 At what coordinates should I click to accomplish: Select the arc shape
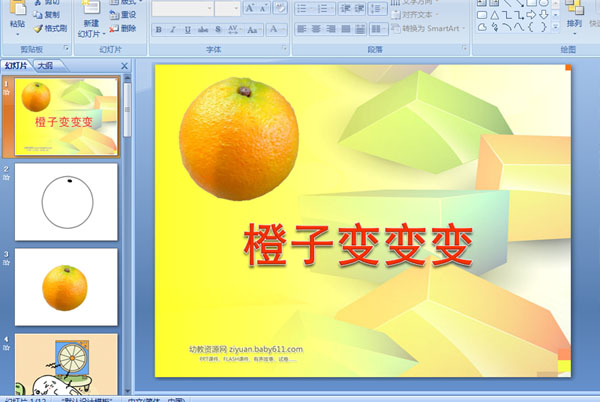coord(506,27)
